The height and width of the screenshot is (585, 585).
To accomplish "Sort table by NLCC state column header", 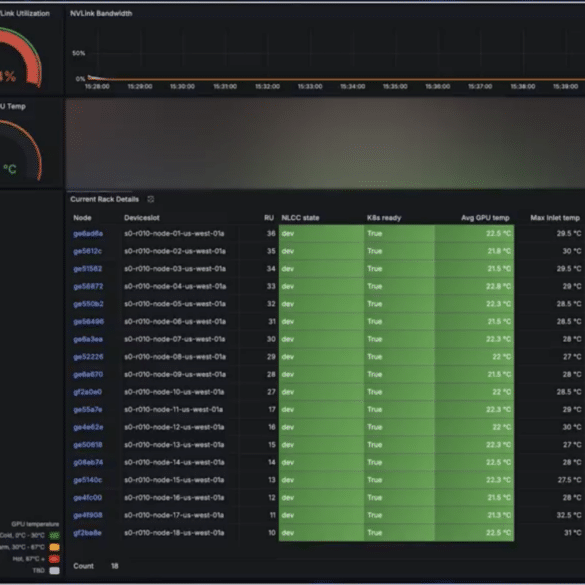I will (300, 218).
